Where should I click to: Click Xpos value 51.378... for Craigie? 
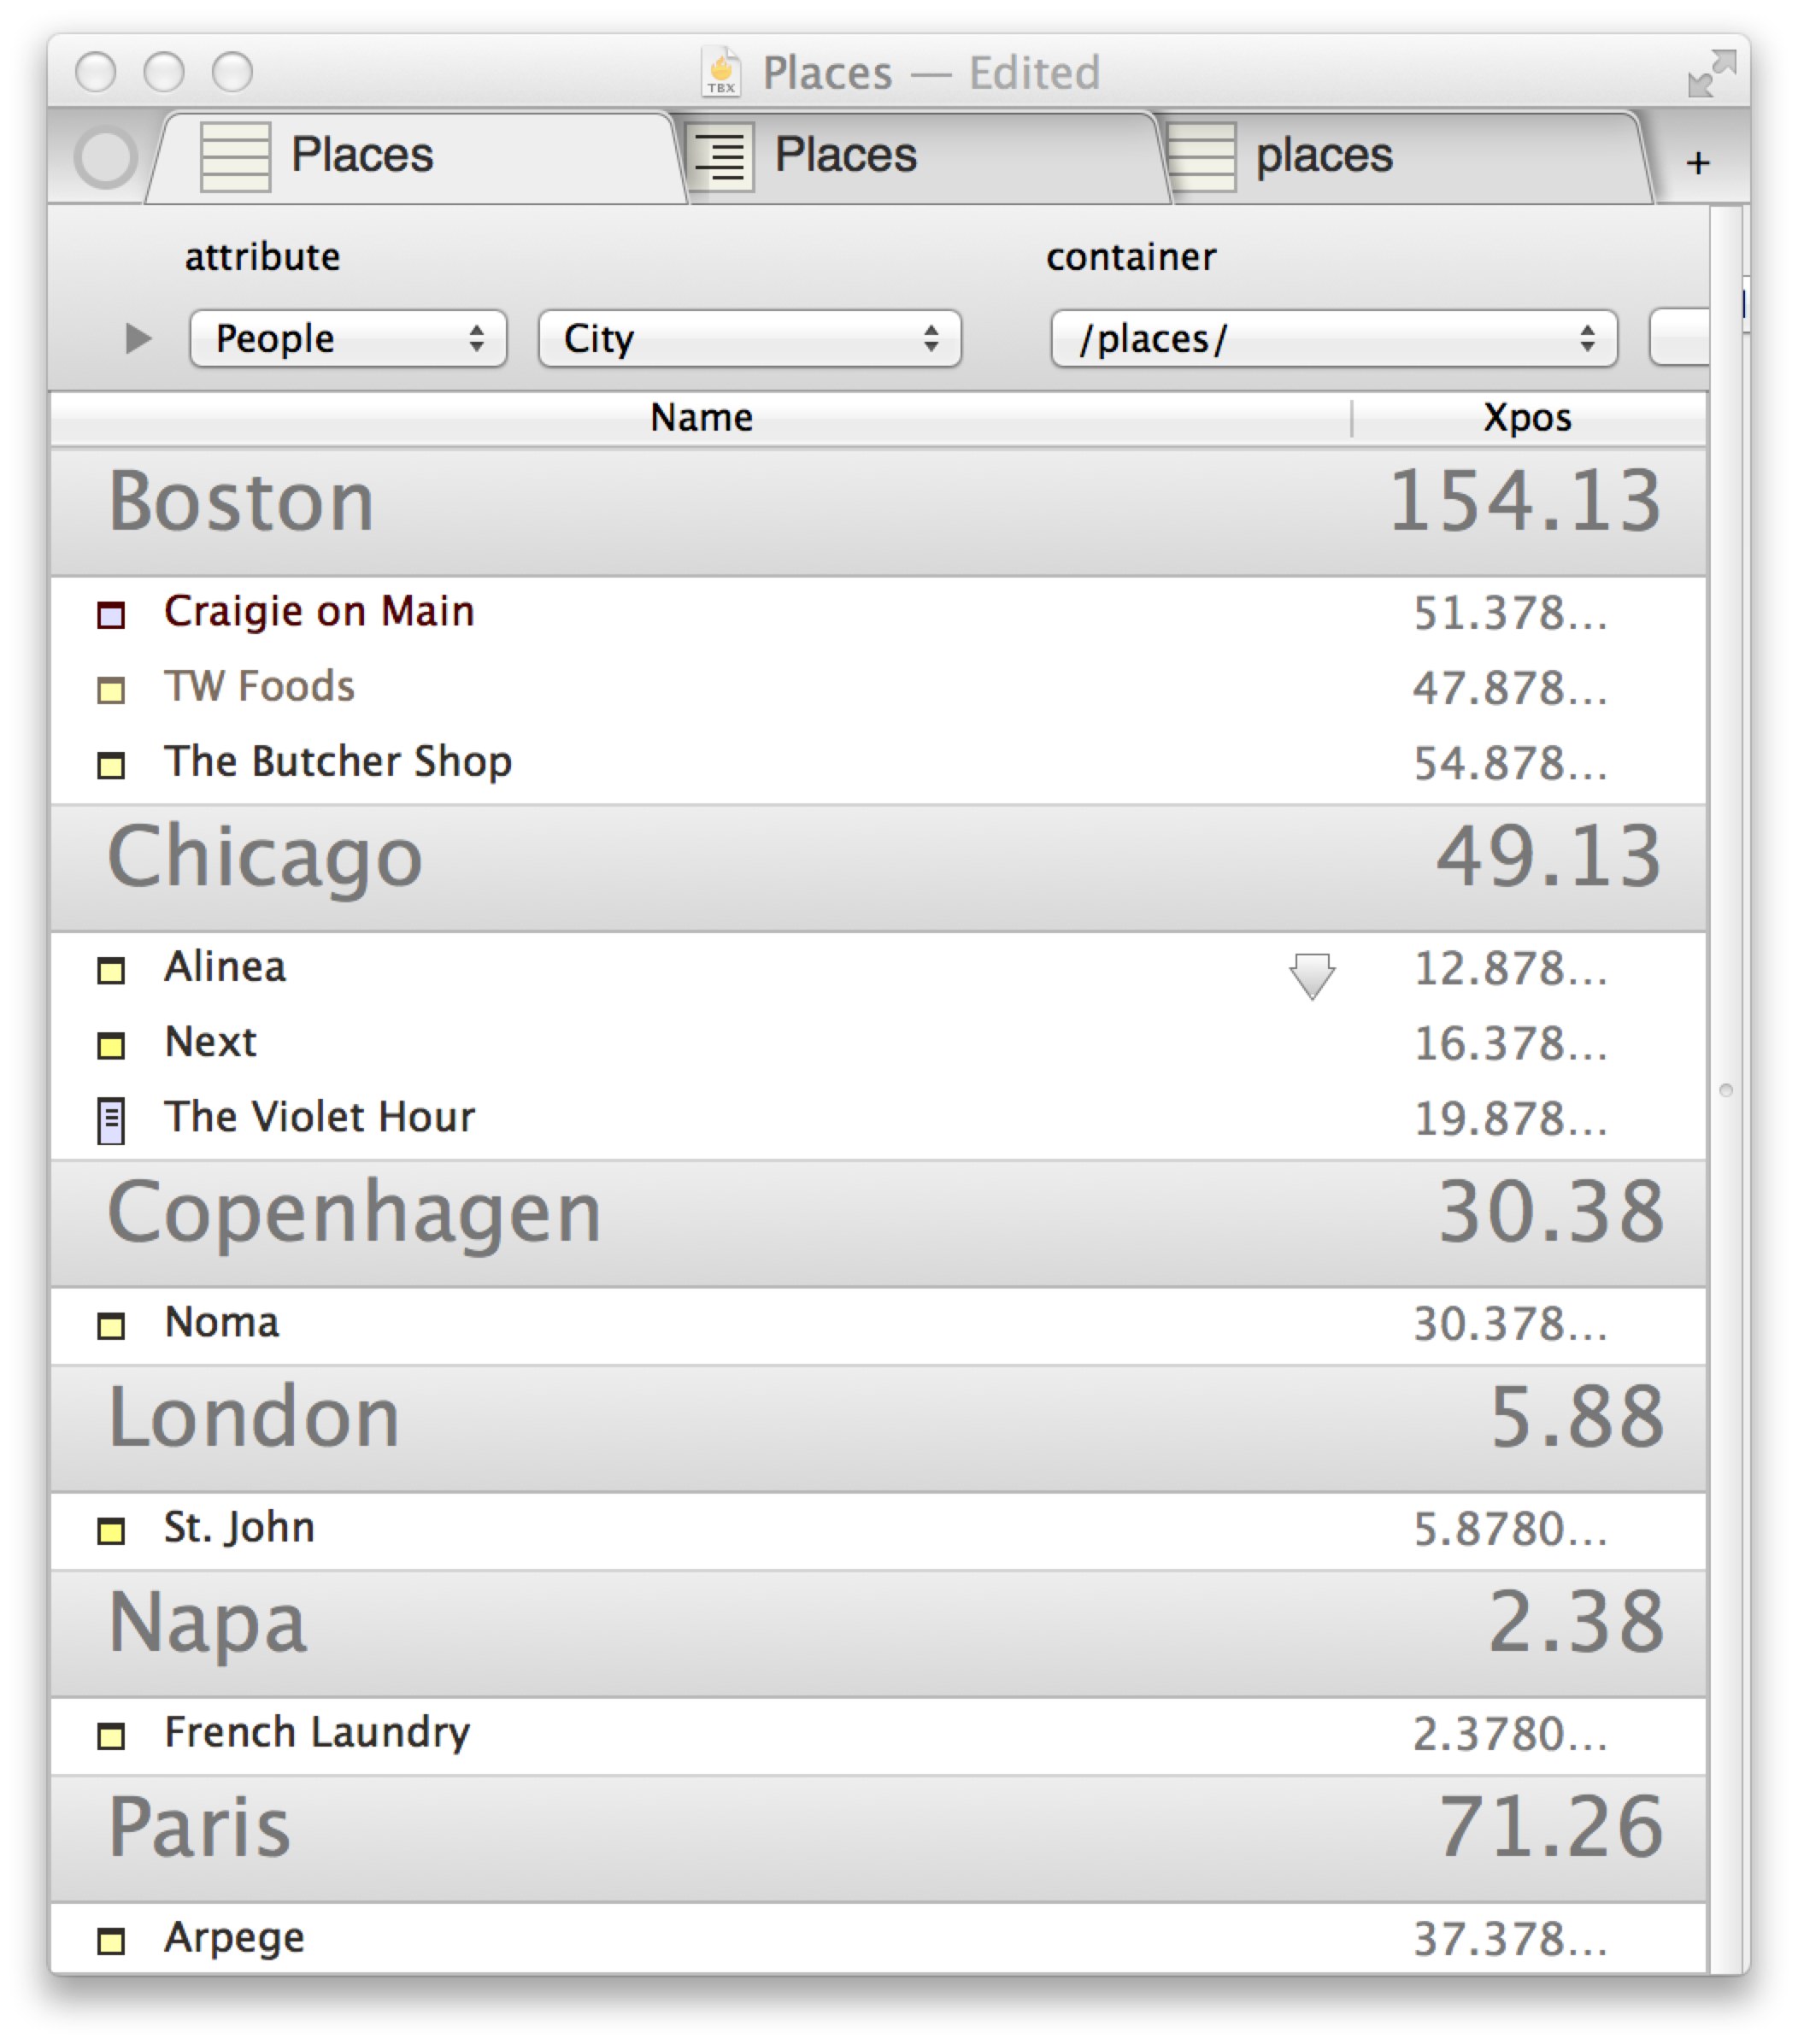click(1510, 614)
